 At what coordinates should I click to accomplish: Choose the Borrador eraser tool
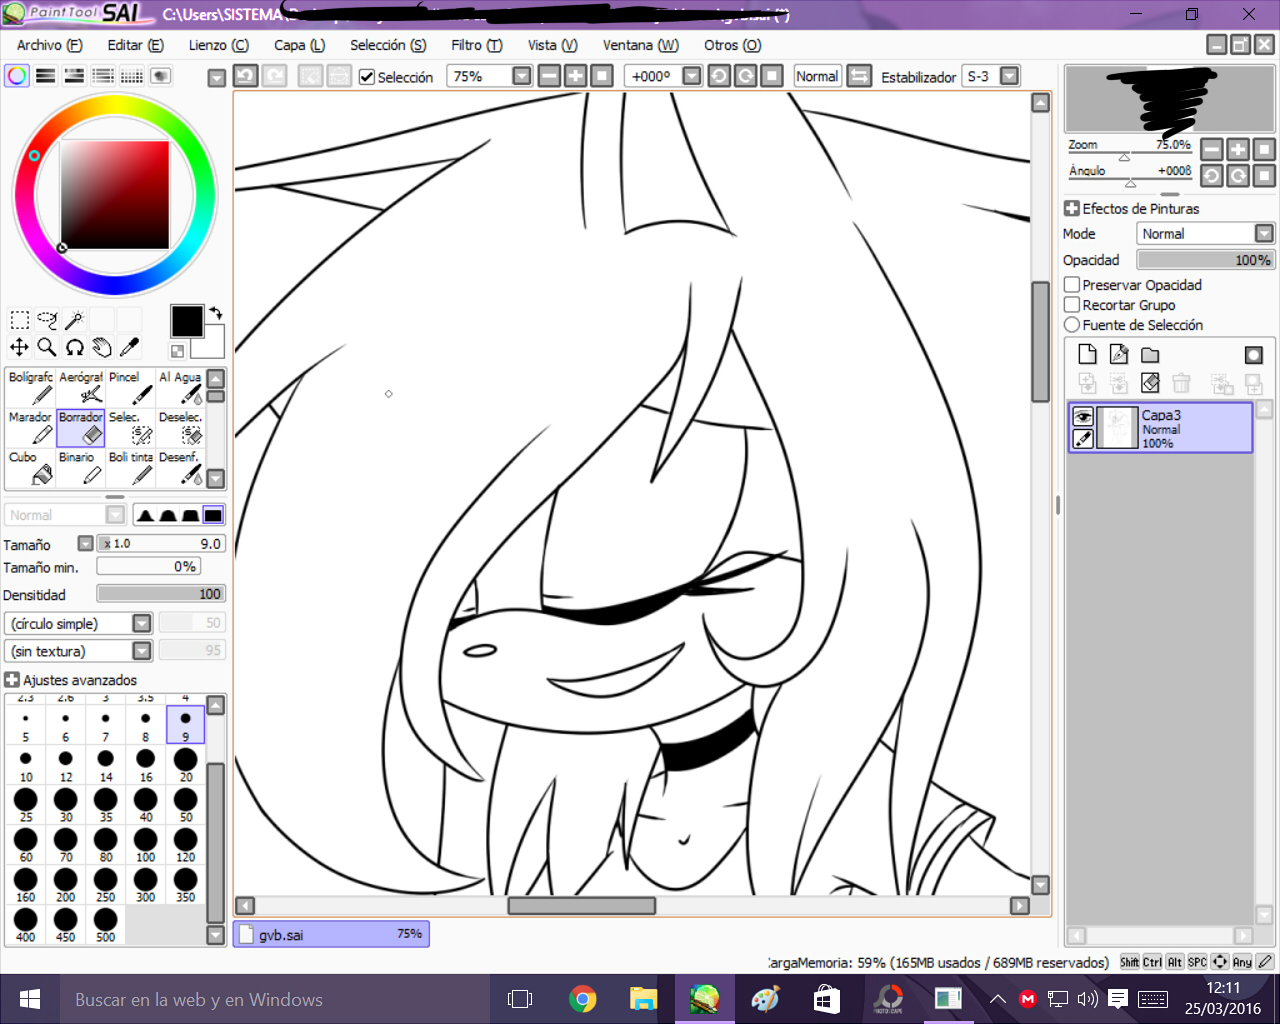tap(81, 428)
